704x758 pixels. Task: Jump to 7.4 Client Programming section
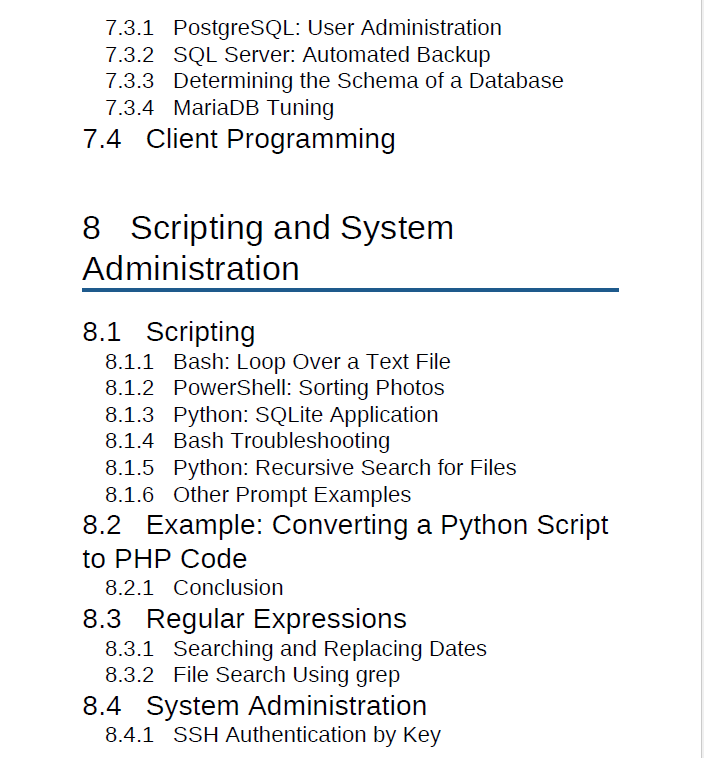(239, 139)
